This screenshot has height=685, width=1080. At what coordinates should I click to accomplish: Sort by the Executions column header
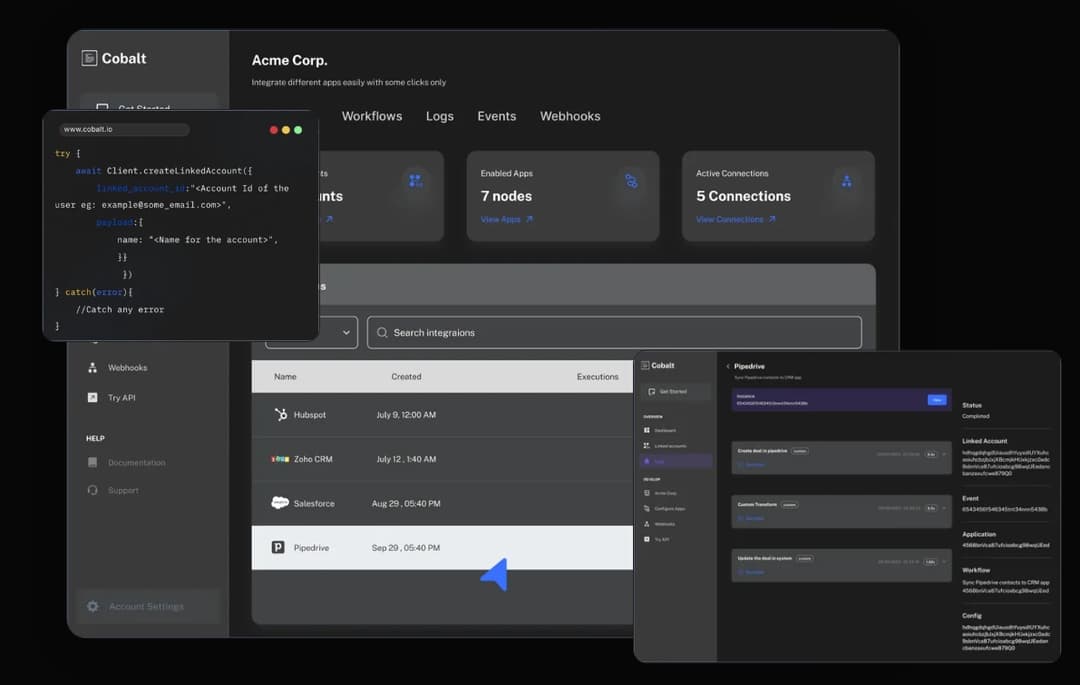[x=597, y=377]
